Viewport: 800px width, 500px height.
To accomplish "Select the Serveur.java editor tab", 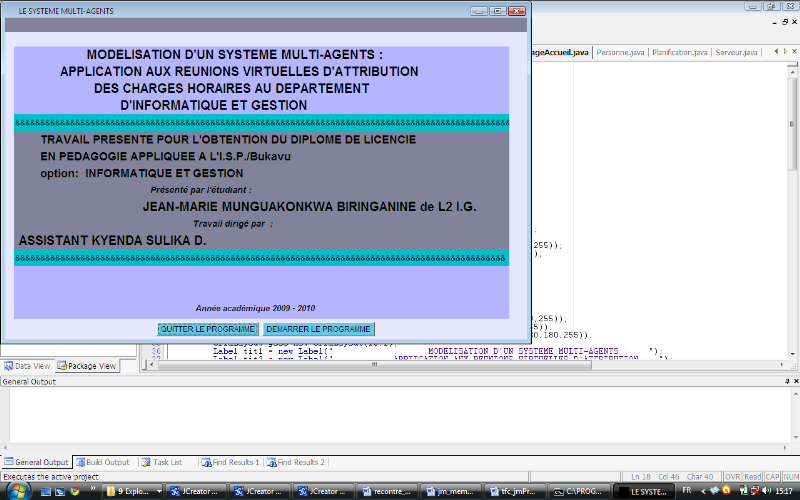I will [x=736, y=53].
